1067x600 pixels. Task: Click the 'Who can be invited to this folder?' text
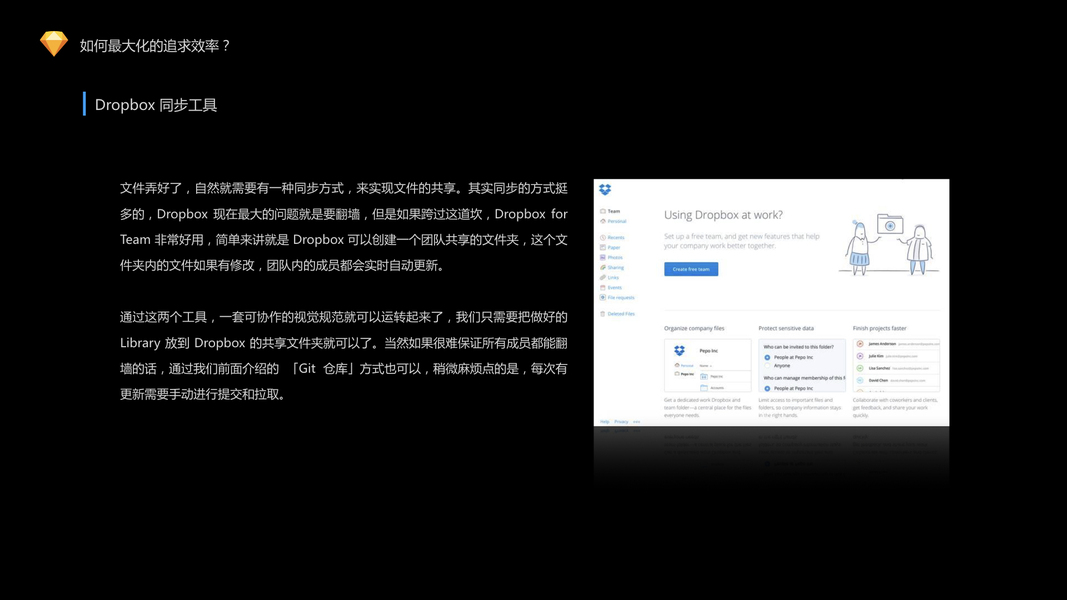tap(799, 347)
